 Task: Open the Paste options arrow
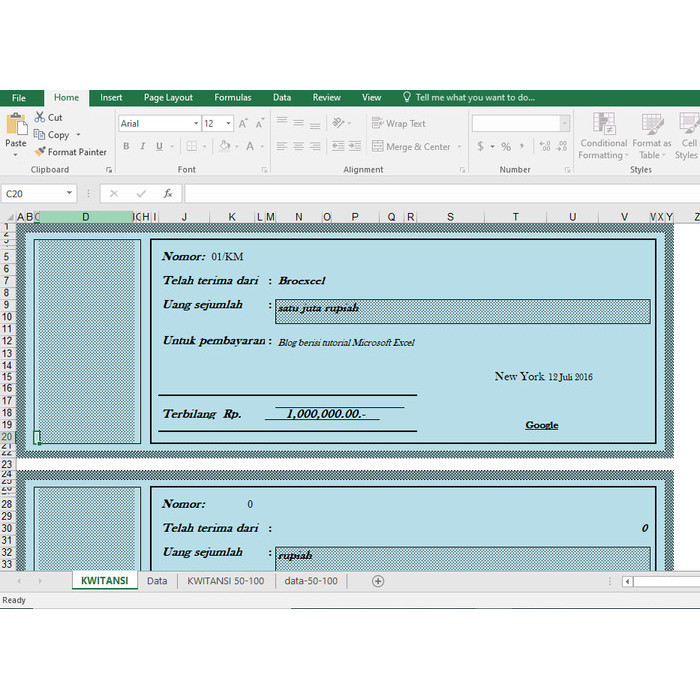16,155
